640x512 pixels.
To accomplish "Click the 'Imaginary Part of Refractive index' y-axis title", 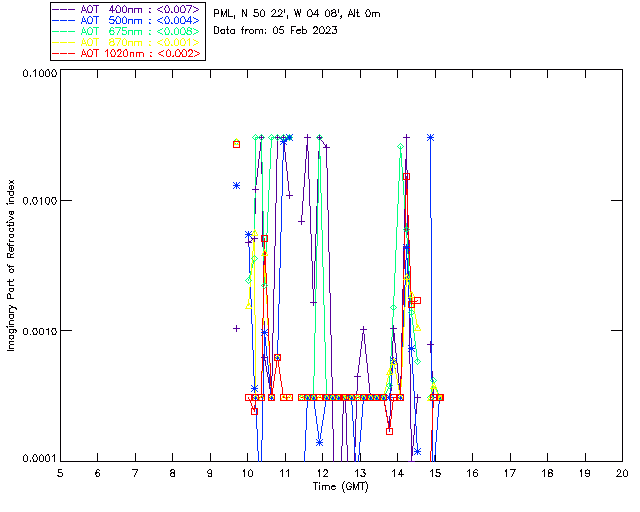I will click(x=11, y=265).
